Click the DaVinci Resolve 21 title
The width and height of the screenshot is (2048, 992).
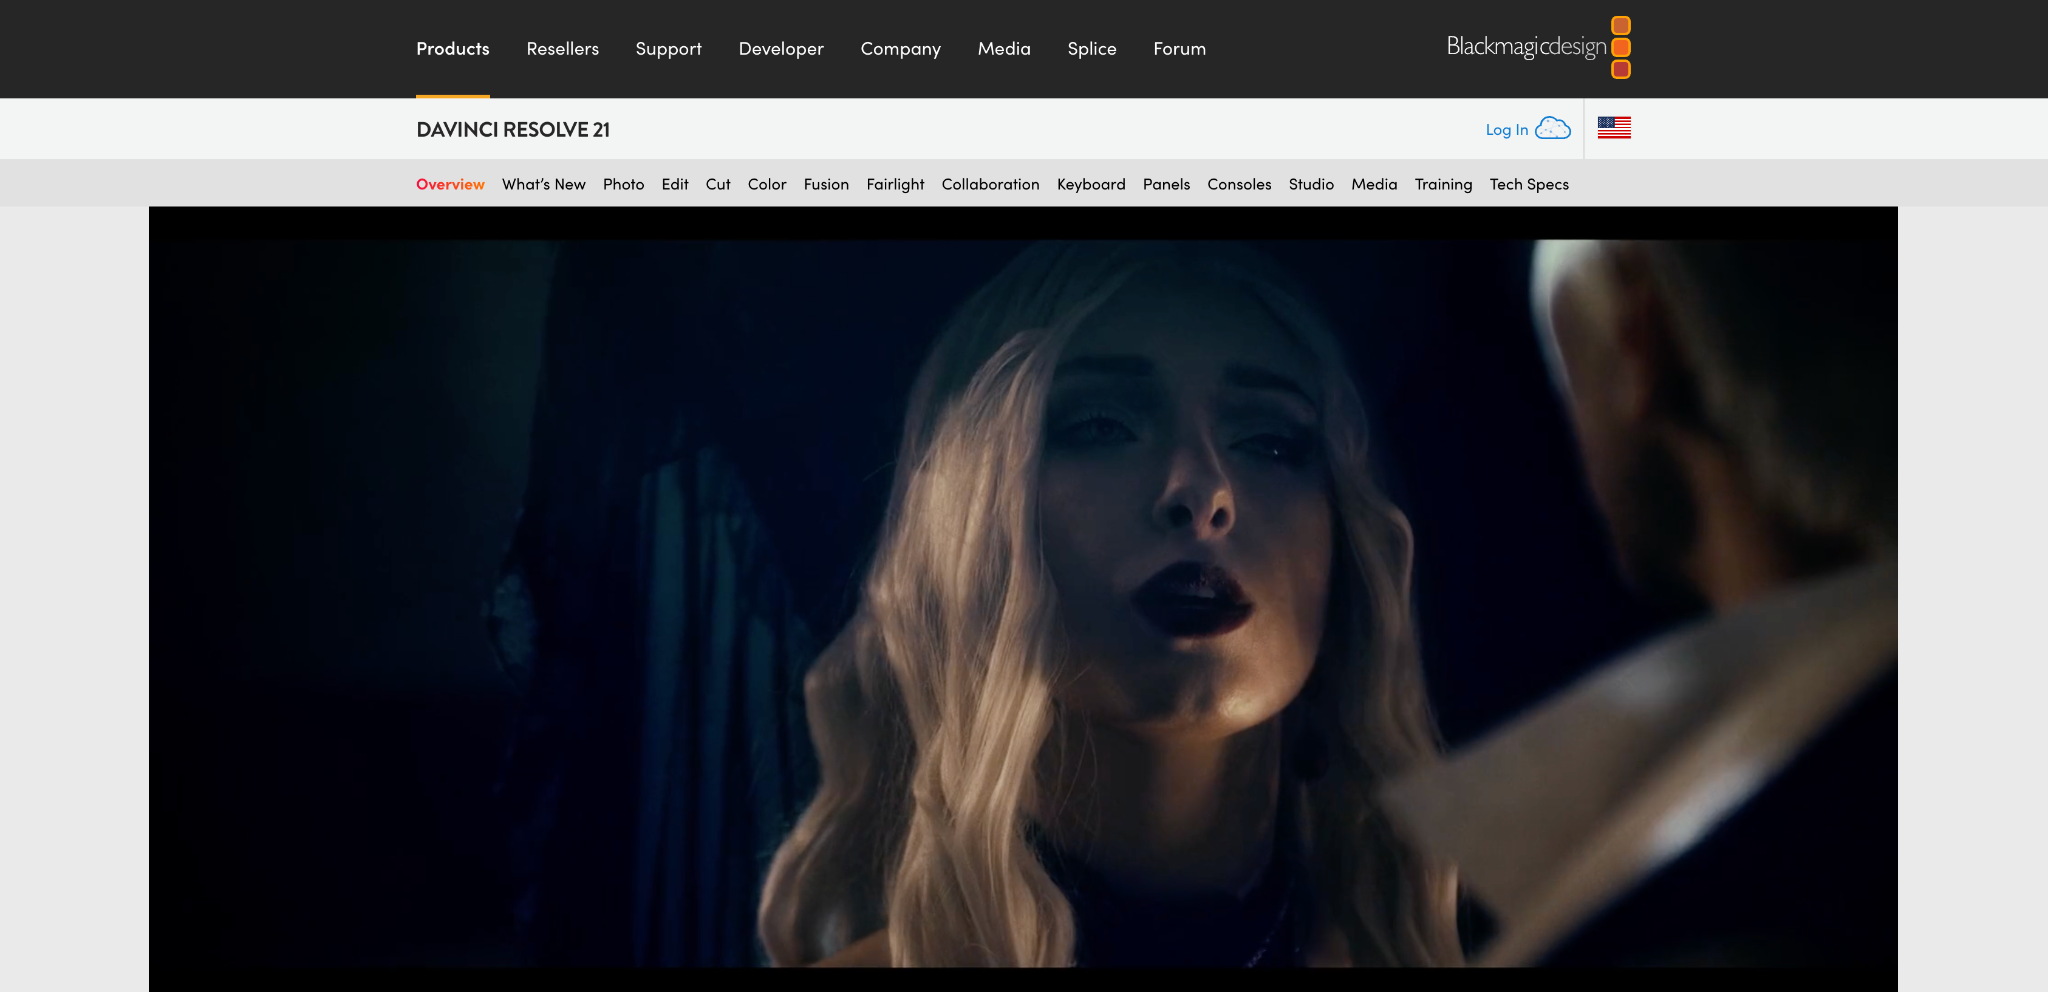coord(513,130)
